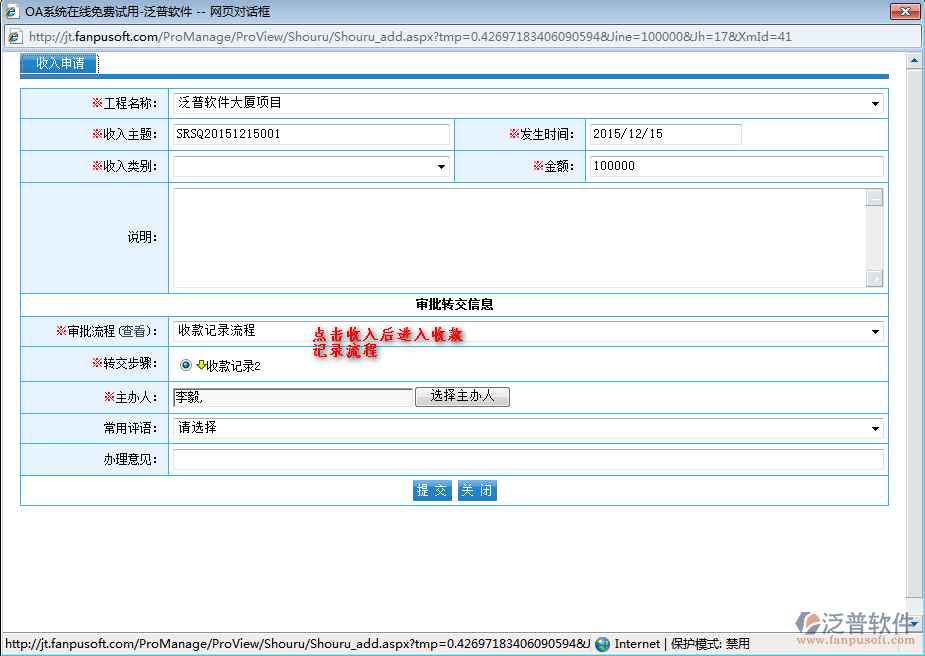This screenshot has width=925, height=656.
Task: Focus the 金额 amount field
Action: (x=736, y=167)
